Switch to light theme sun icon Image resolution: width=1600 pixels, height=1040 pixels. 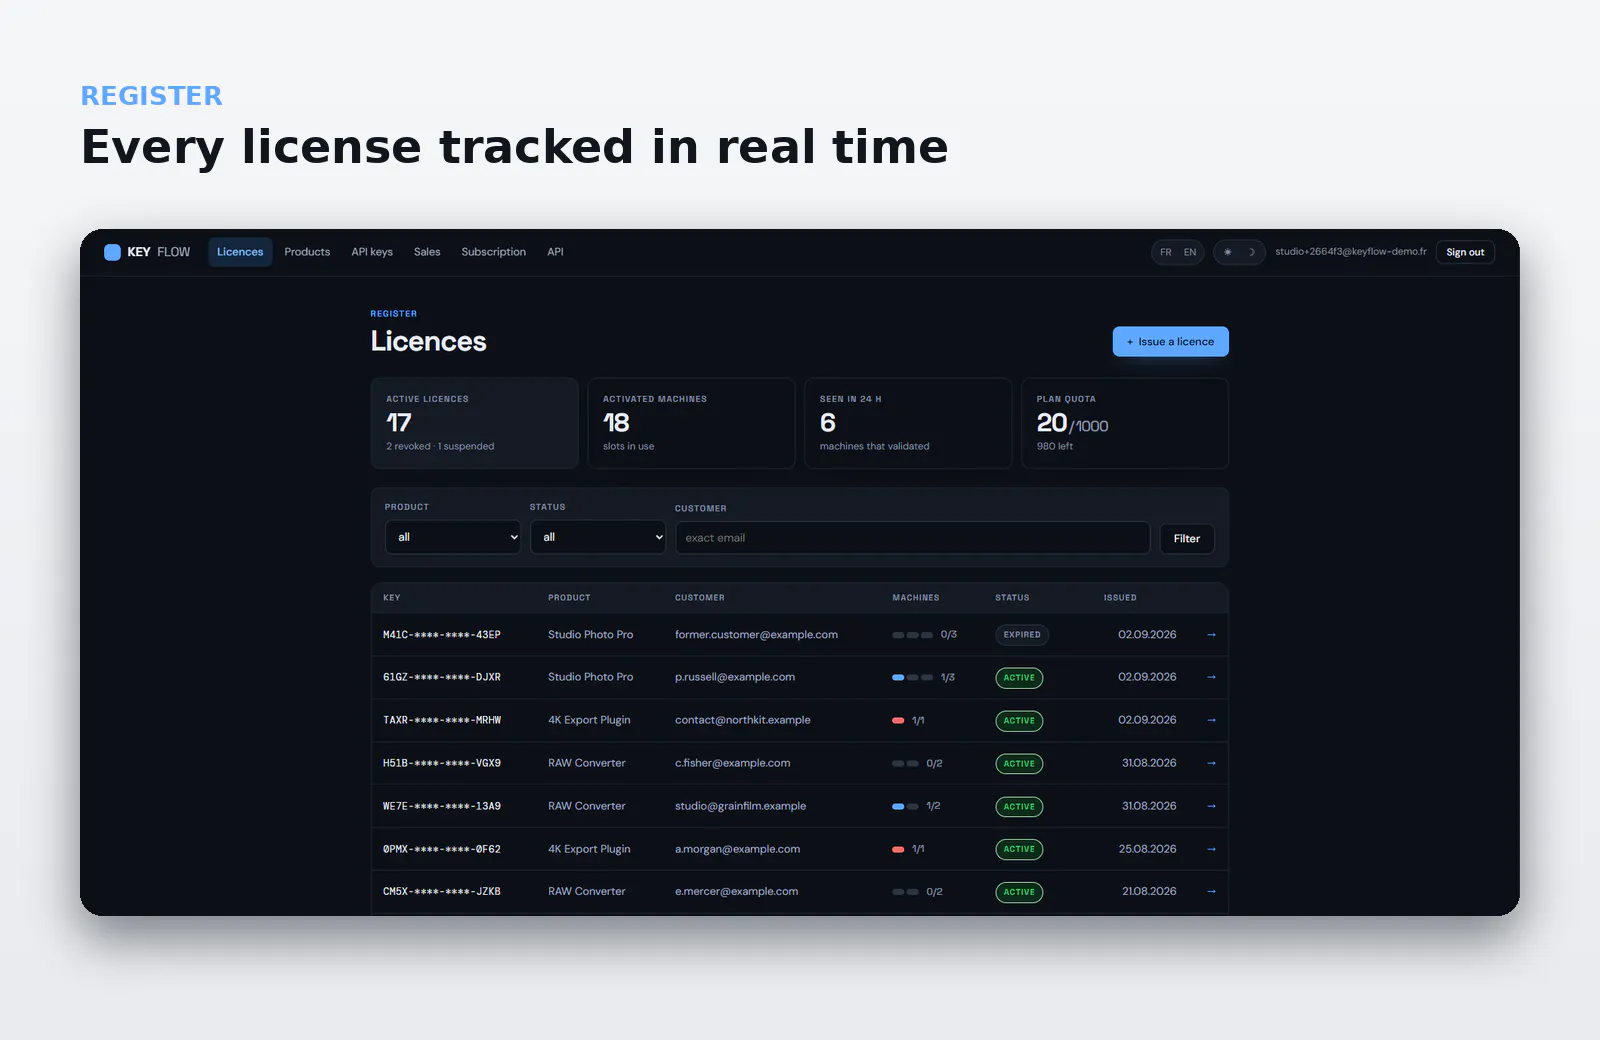(1228, 252)
